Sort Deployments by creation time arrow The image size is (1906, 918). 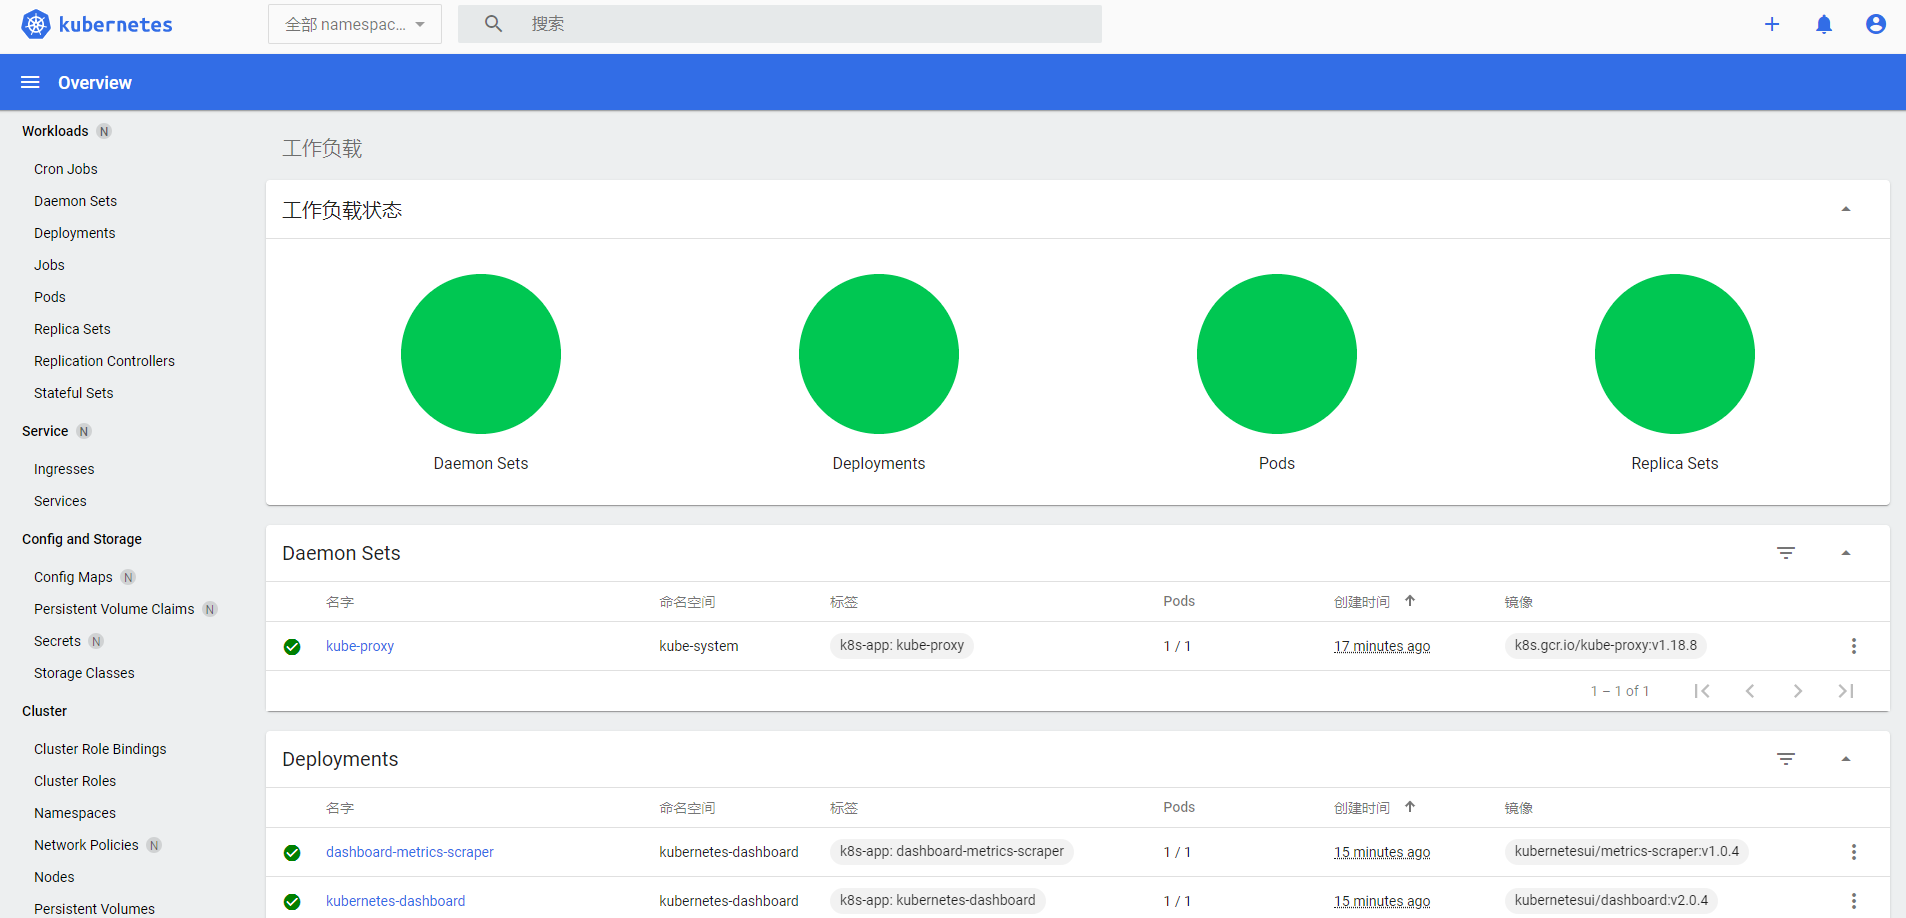click(x=1410, y=807)
